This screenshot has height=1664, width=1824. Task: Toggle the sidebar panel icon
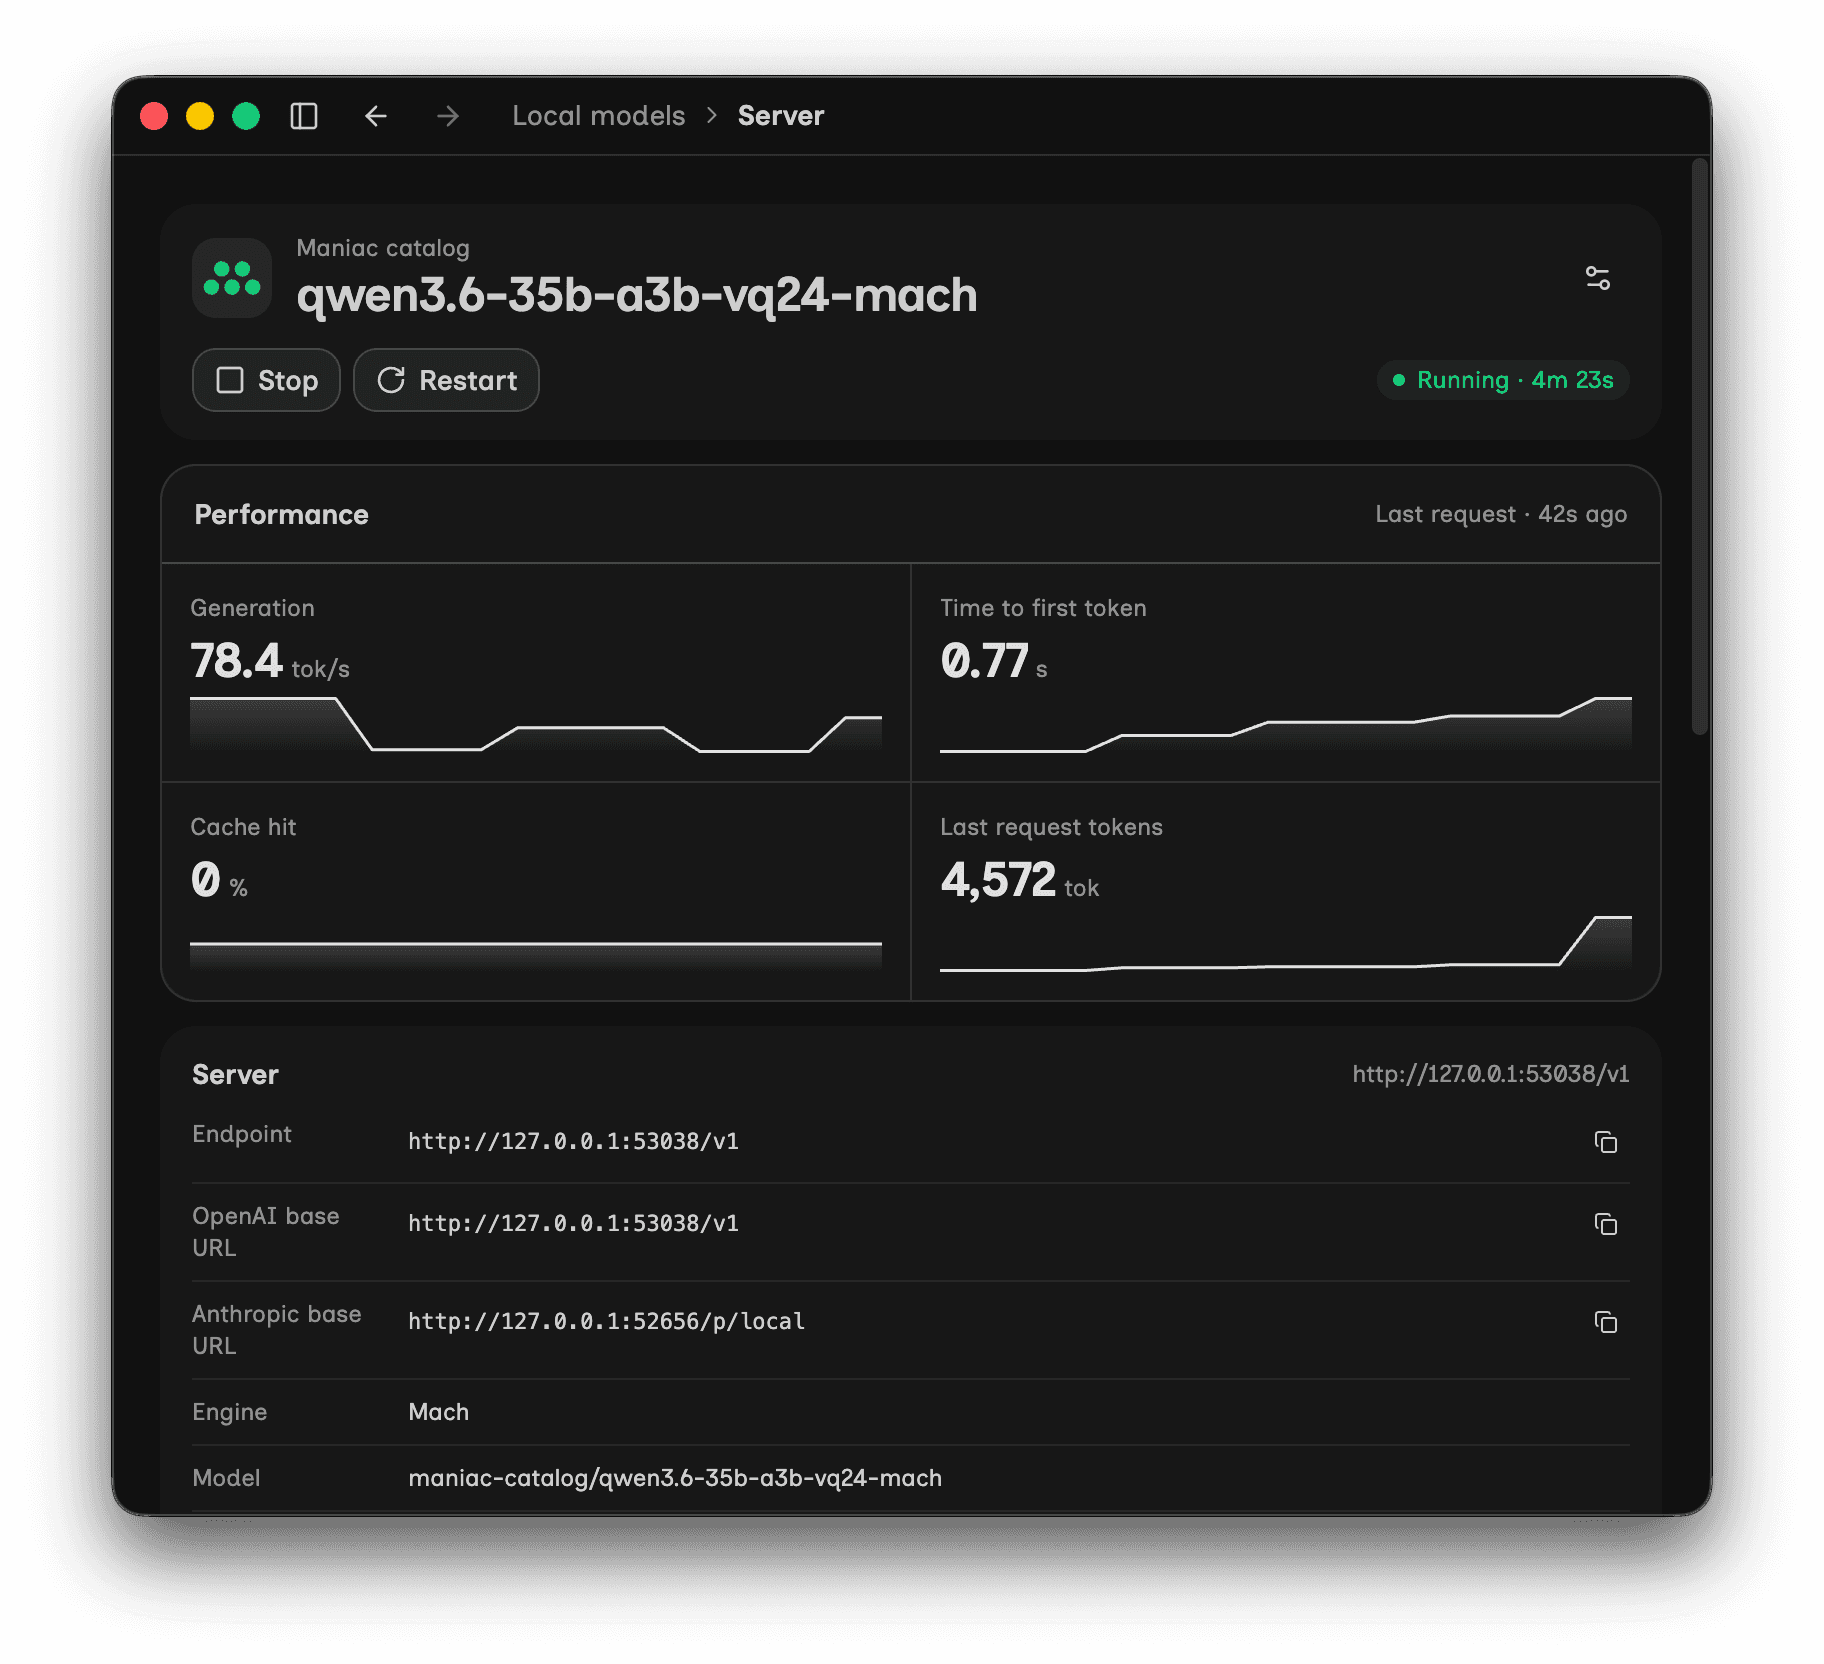point(304,116)
